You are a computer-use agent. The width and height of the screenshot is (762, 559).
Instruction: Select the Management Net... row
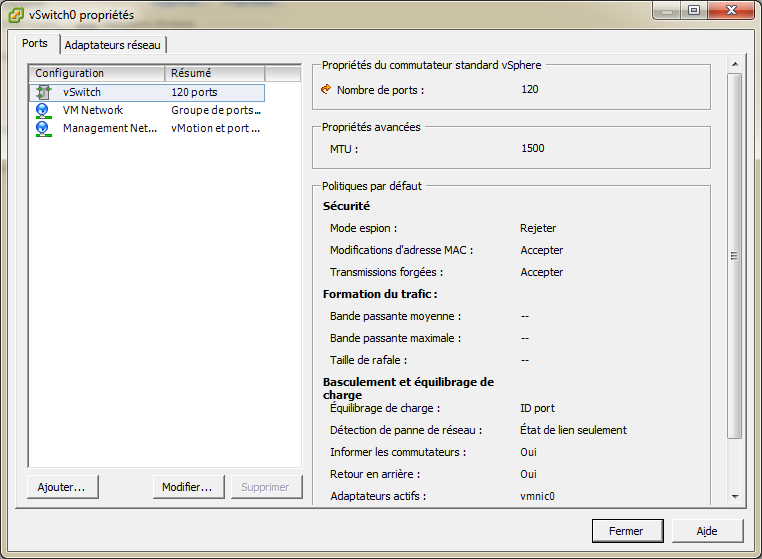[147, 128]
